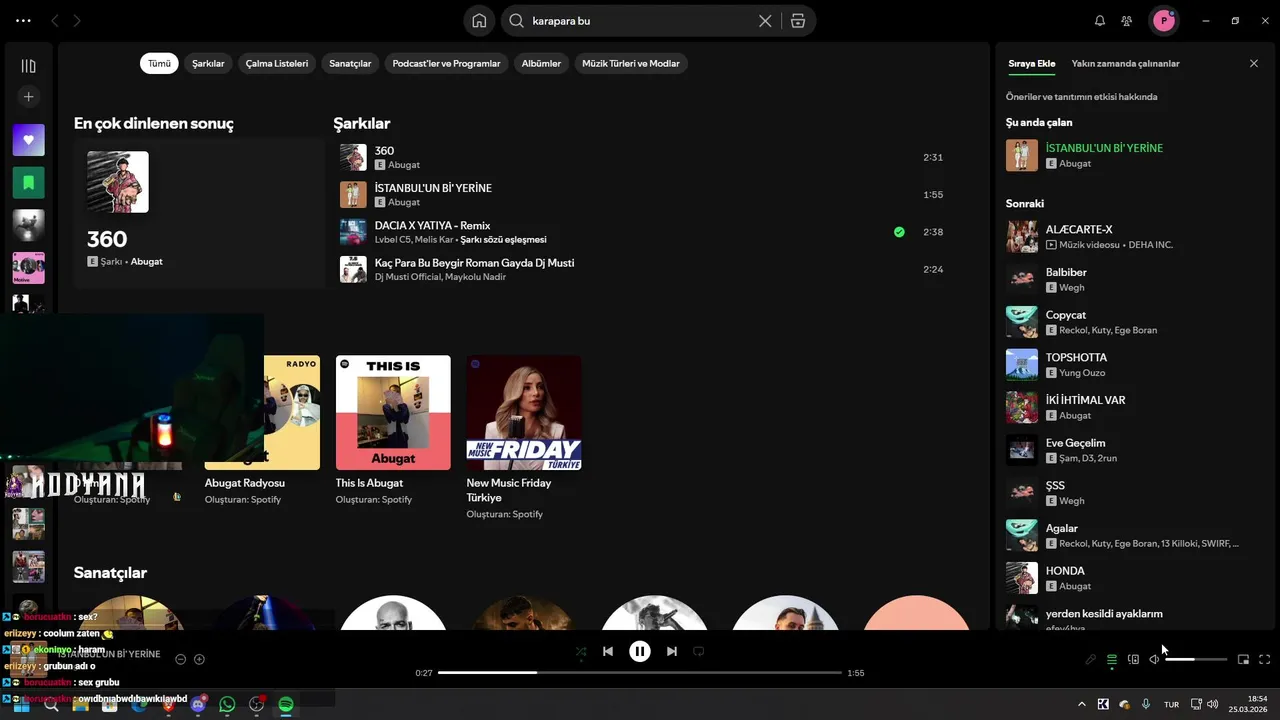Screen dimensions: 1280x720
Task: Create new playlist with plus icon in sidebar
Action: pyautogui.click(x=28, y=97)
